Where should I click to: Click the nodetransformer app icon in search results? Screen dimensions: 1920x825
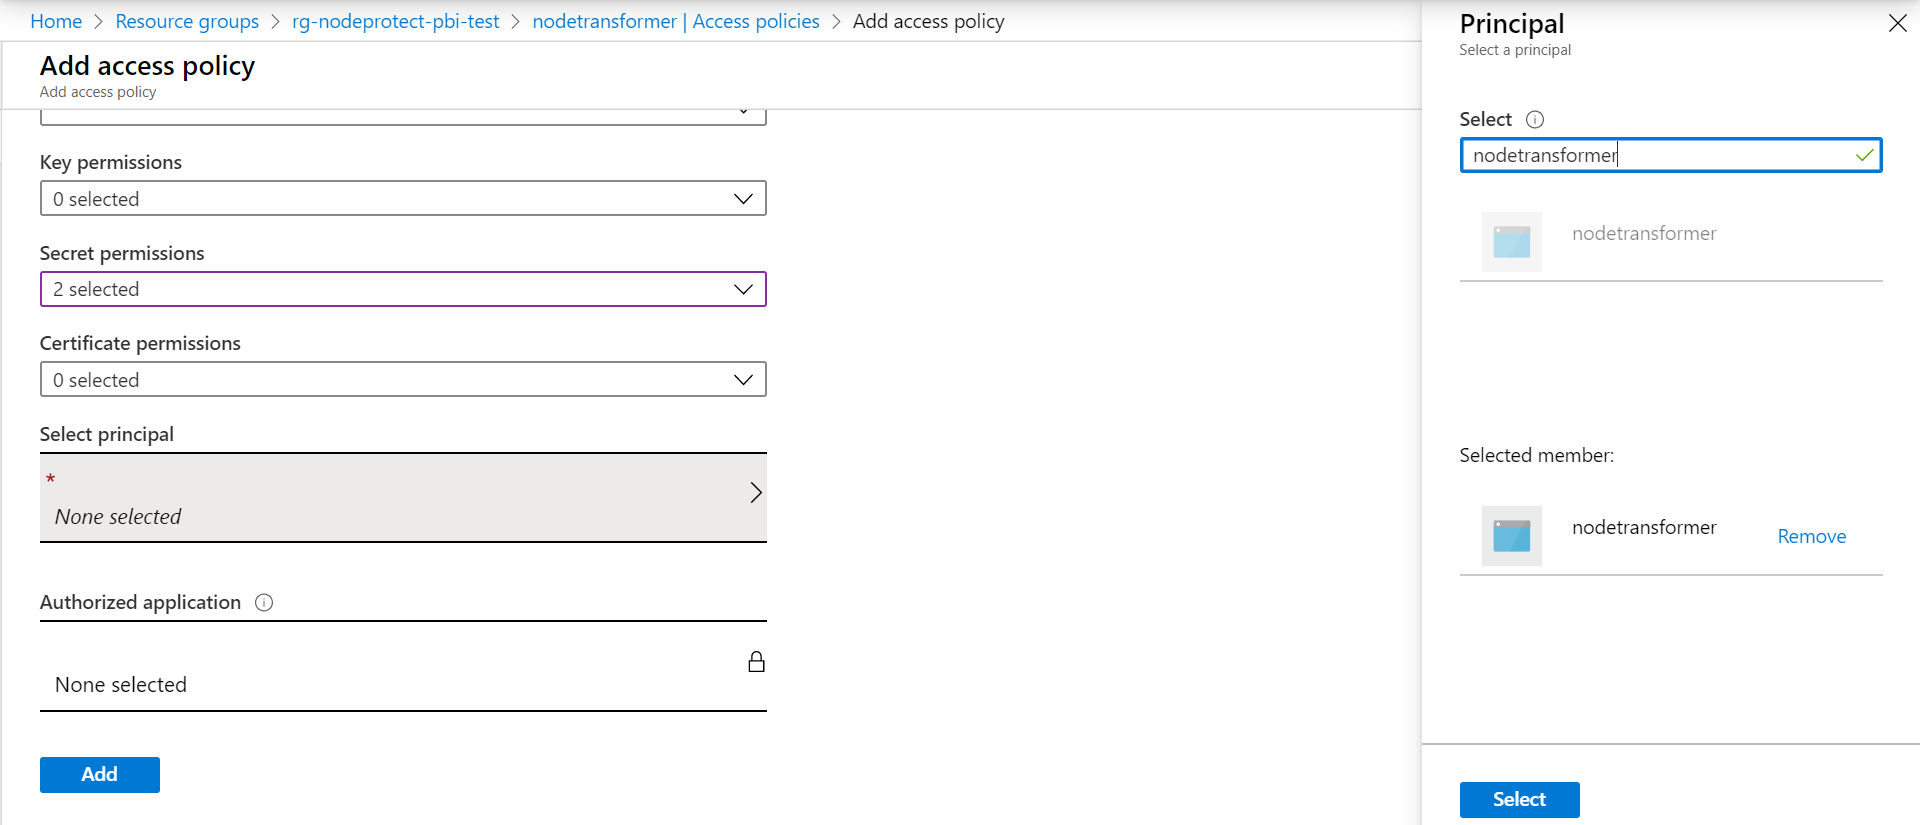pos(1511,242)
